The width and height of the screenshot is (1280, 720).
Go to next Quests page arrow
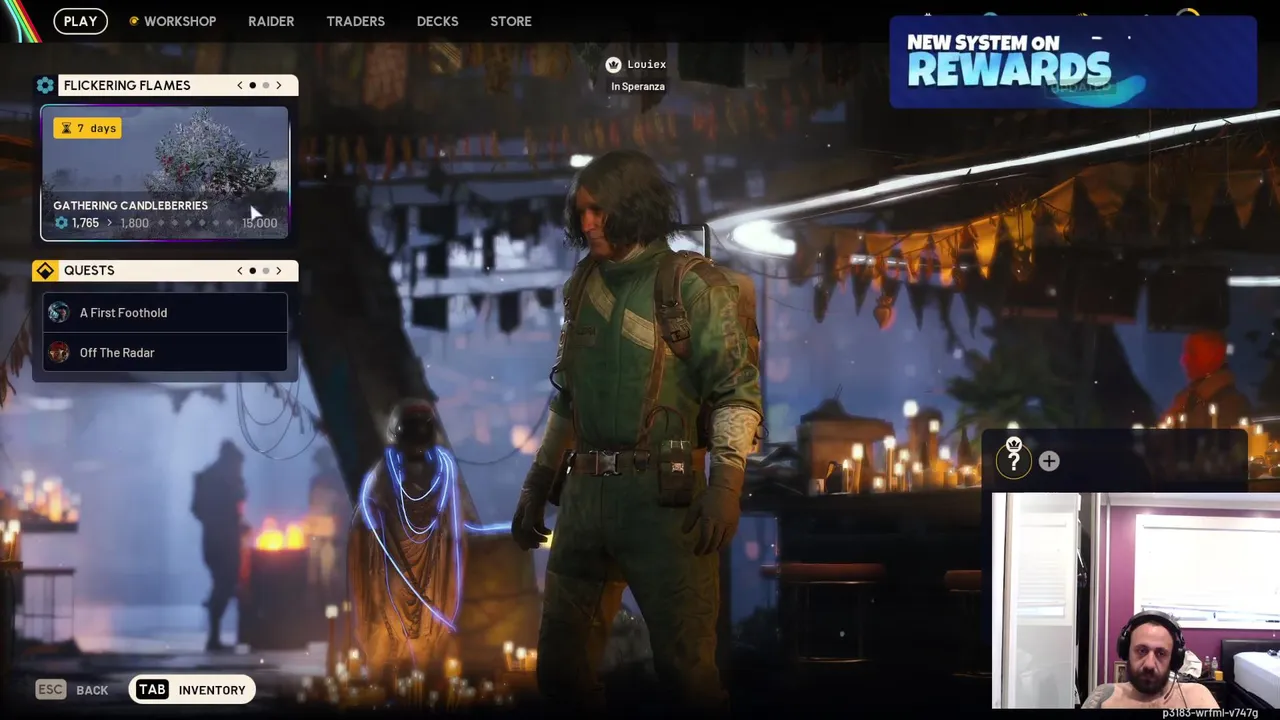[278, 270]
